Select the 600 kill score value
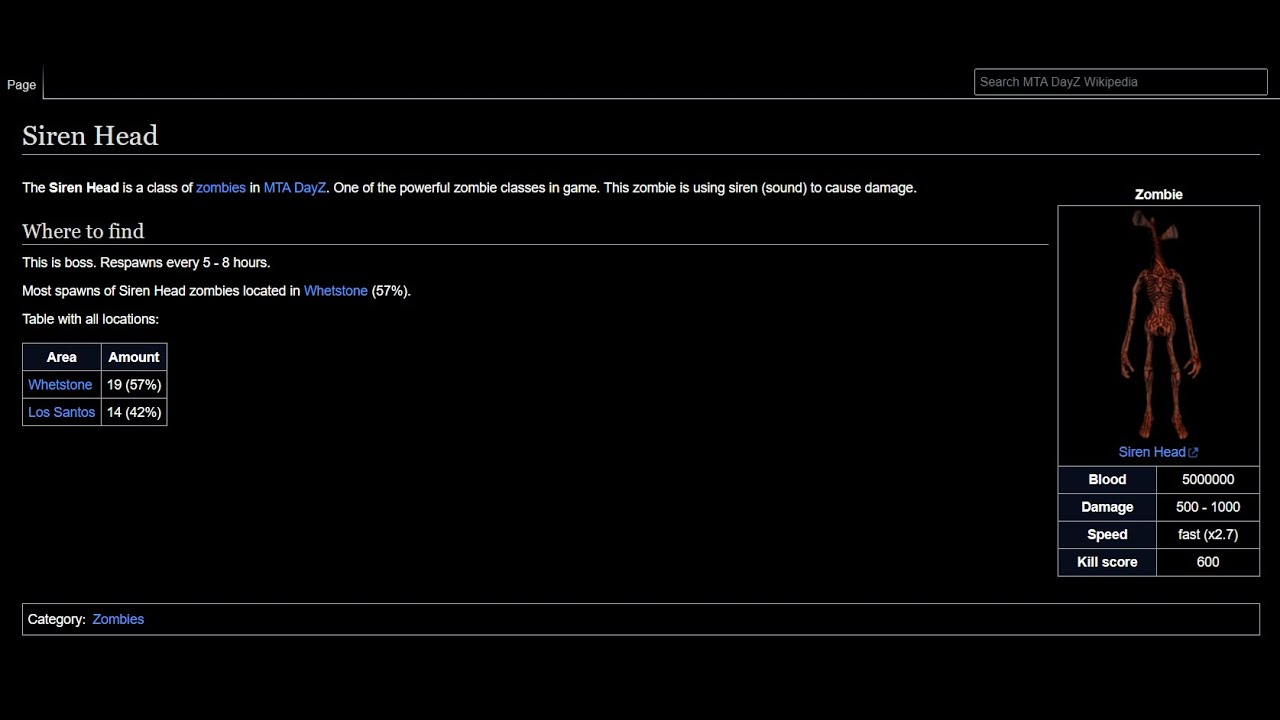The width and height of the screenshot is (1280, 720). [x=1208, y=562]
